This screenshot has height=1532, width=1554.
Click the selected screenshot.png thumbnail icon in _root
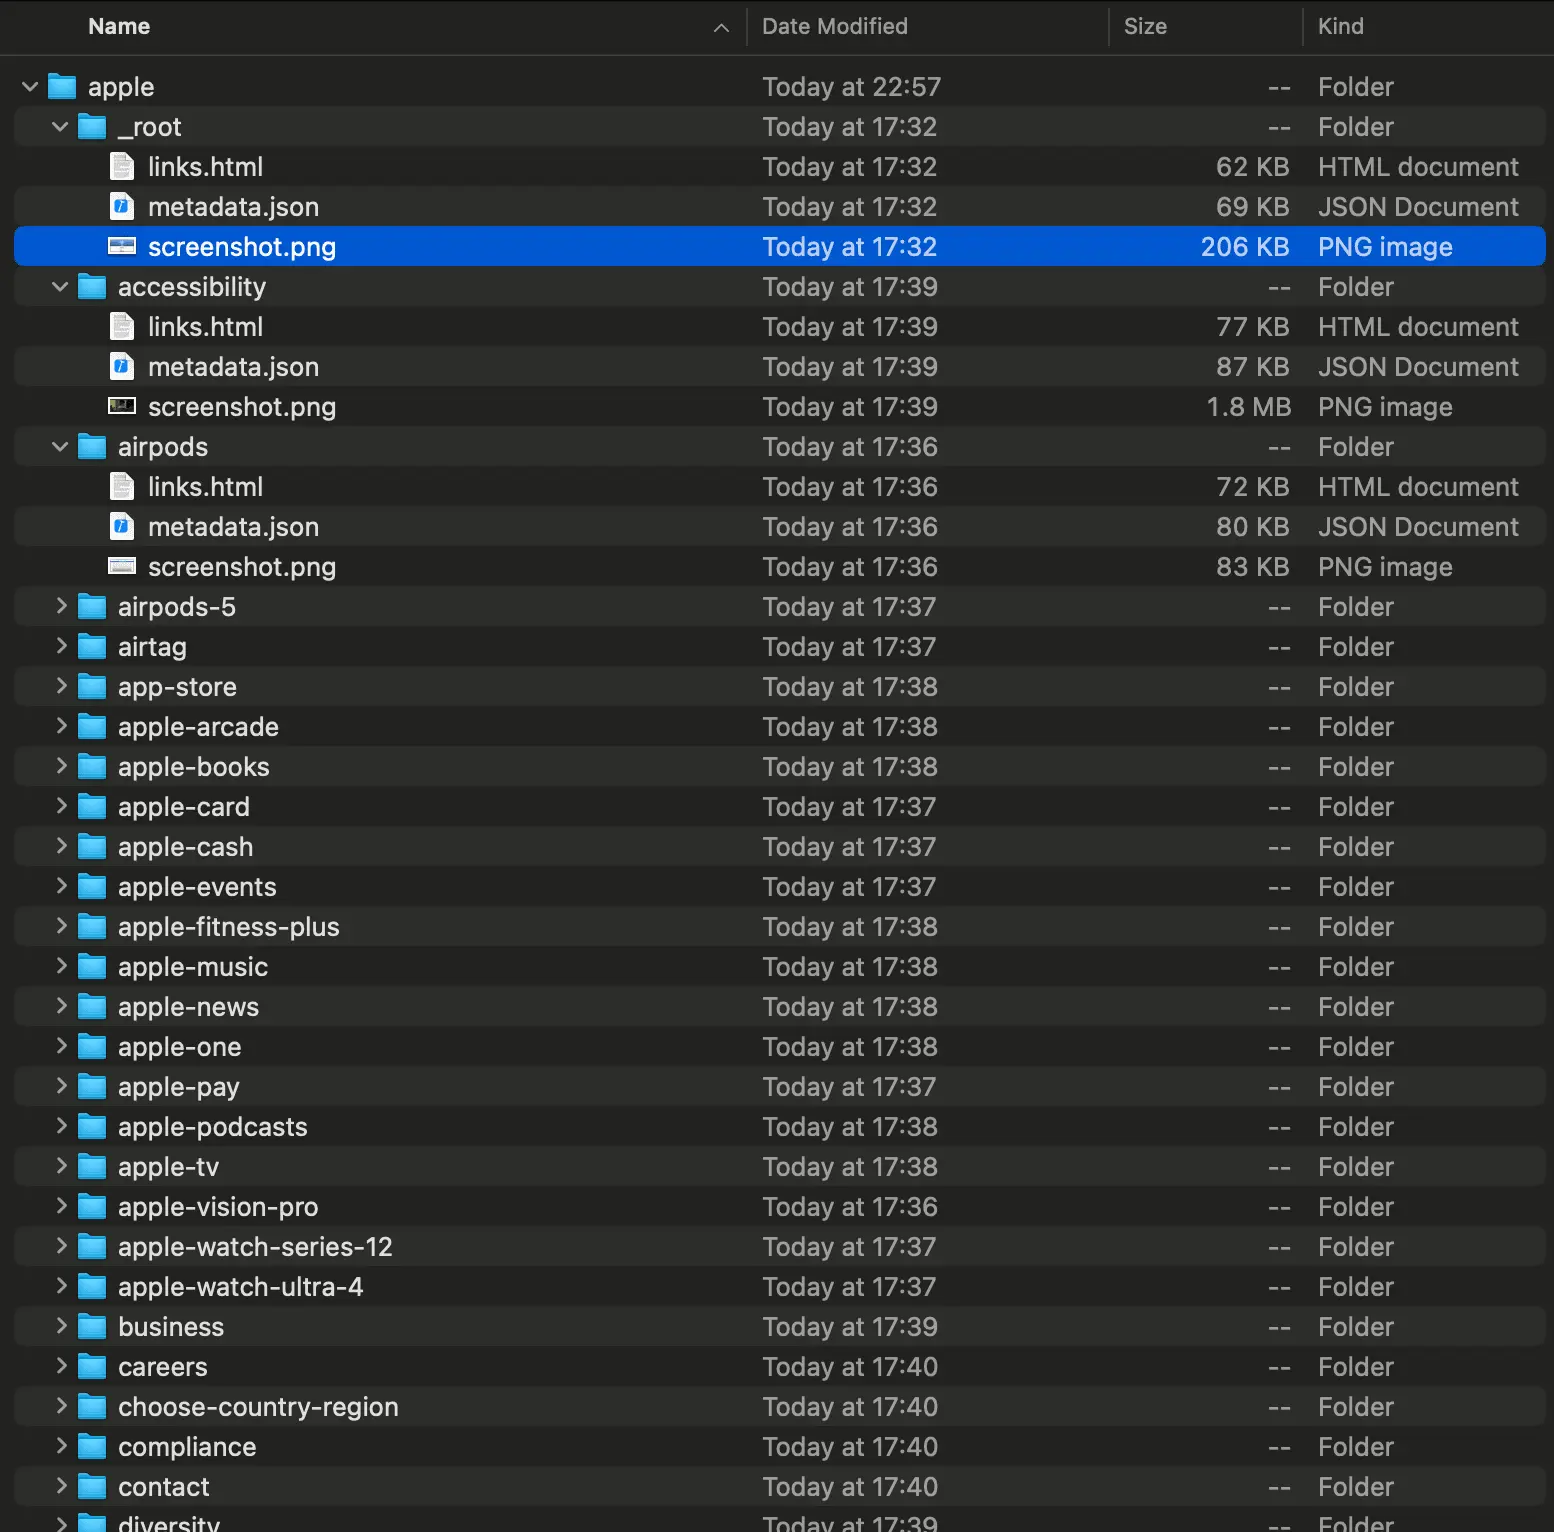(122, 246)
